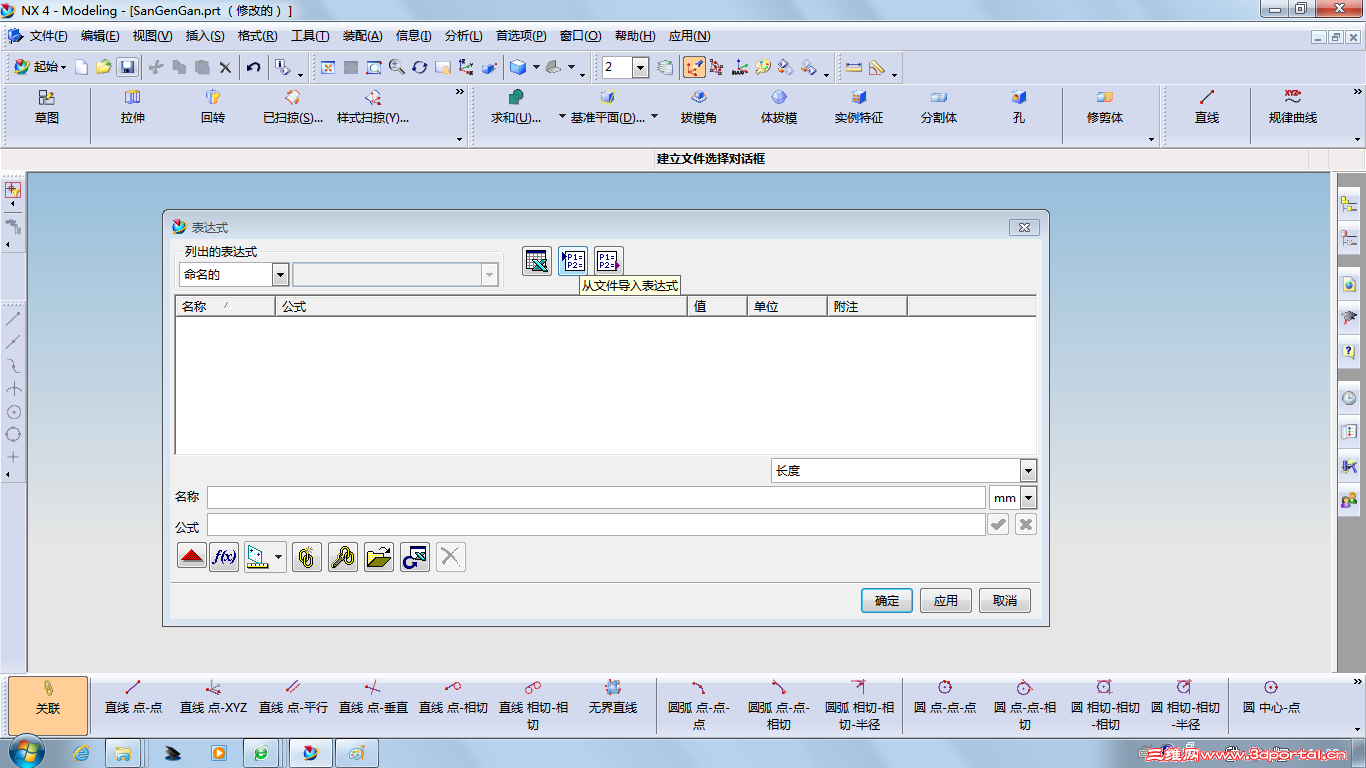Screen dimensions: 1366x768
Task: Open the 文件(F) menu
Action: pos(48,36)
